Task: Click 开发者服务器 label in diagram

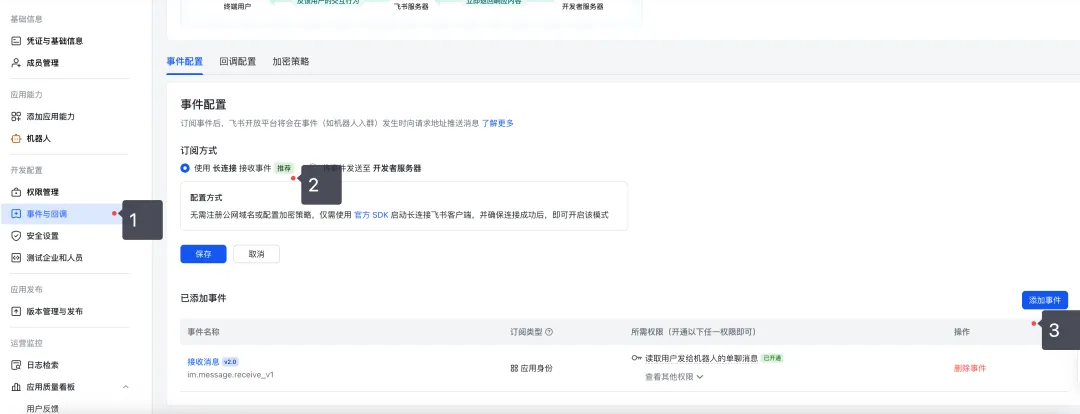Action: click(x=583, y=6)
